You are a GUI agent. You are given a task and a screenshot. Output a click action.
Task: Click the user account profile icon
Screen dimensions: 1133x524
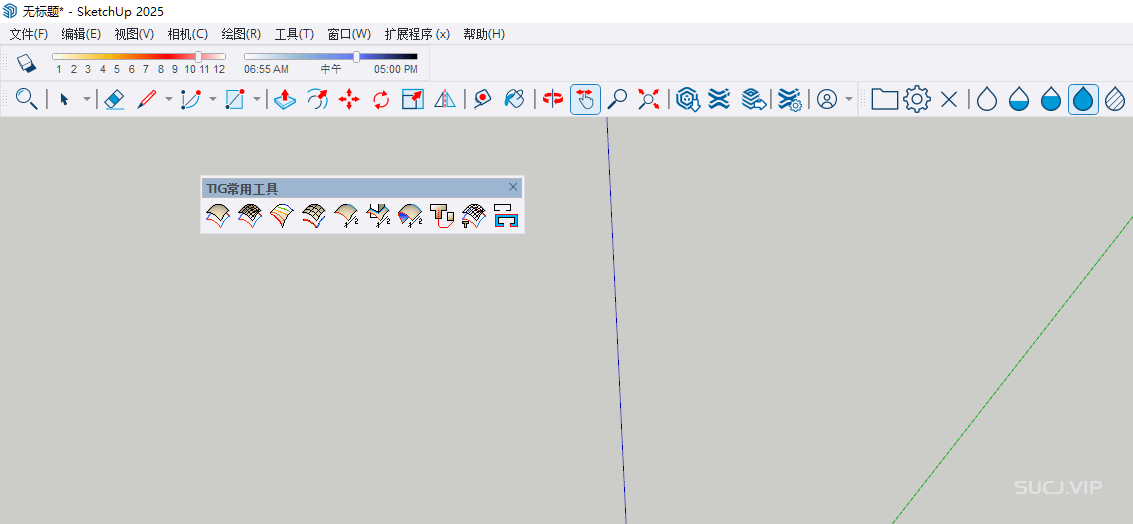point(827,99)
